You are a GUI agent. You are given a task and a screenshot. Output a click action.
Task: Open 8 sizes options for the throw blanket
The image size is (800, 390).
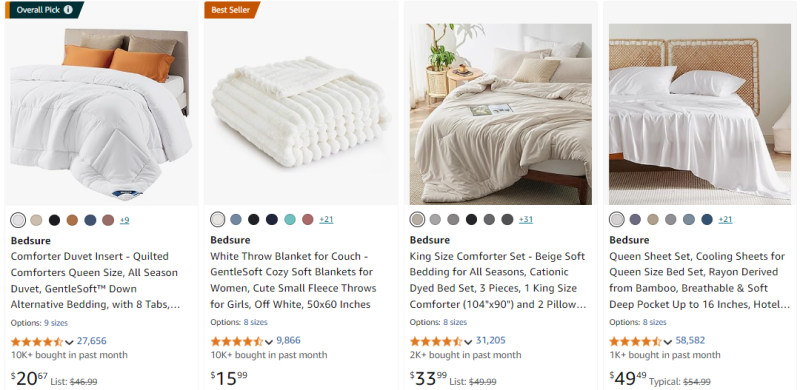coord(255,322)
